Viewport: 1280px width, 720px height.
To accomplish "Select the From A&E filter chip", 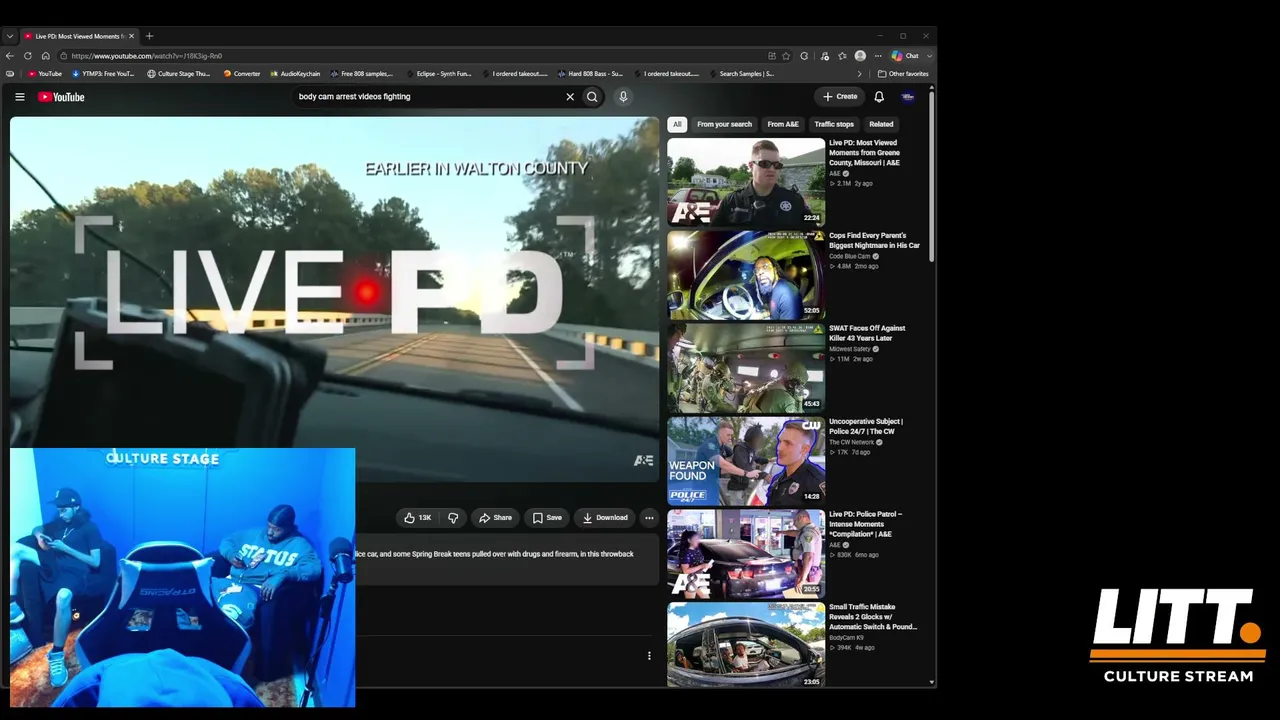I will pos(783,124).
